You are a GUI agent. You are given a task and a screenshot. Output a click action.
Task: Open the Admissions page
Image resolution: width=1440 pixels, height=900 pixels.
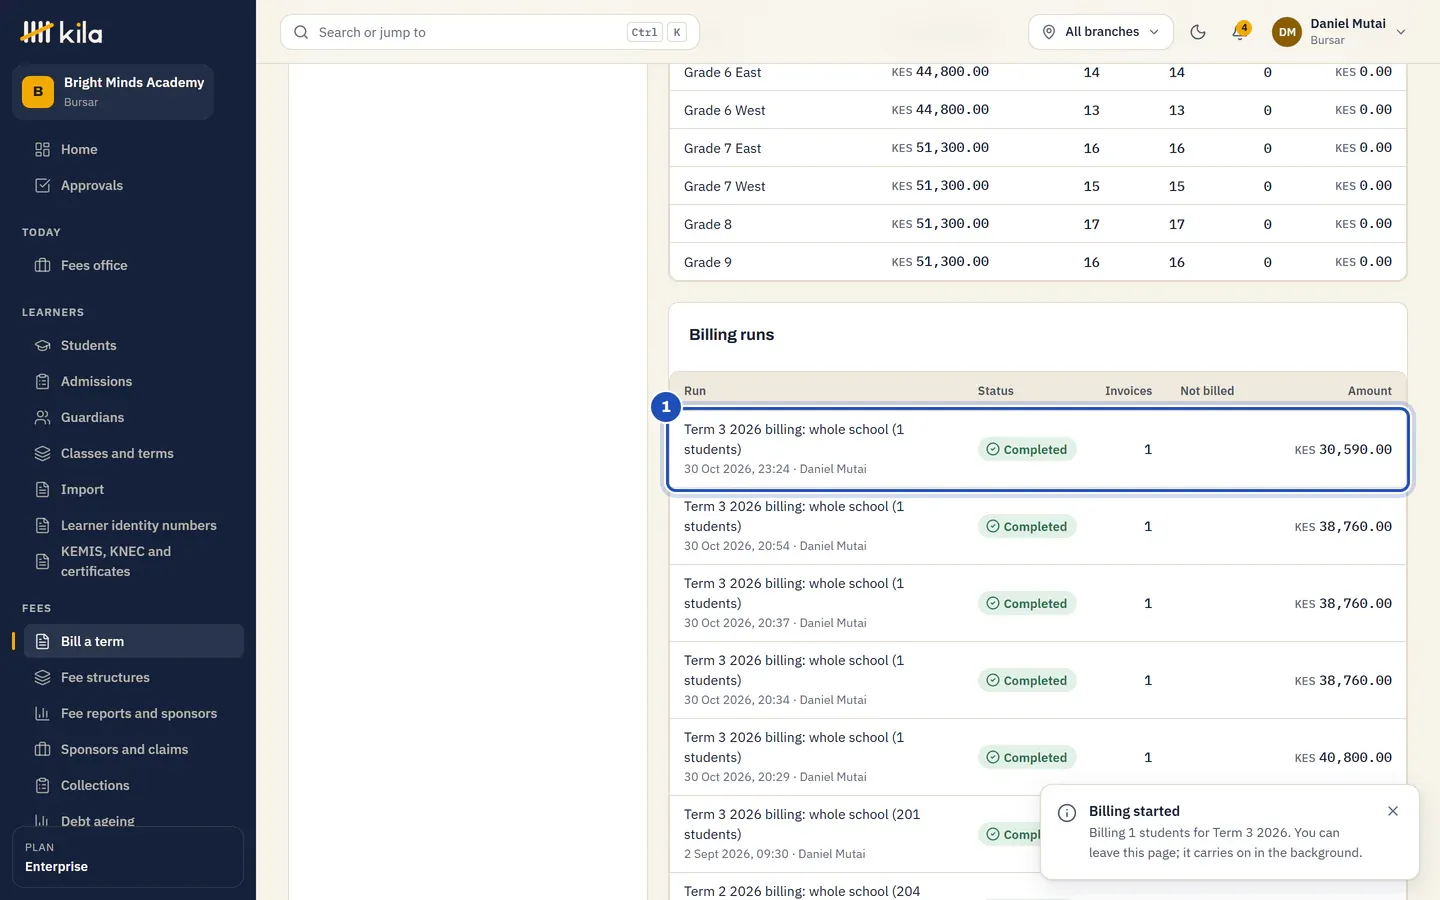point(134,381)
